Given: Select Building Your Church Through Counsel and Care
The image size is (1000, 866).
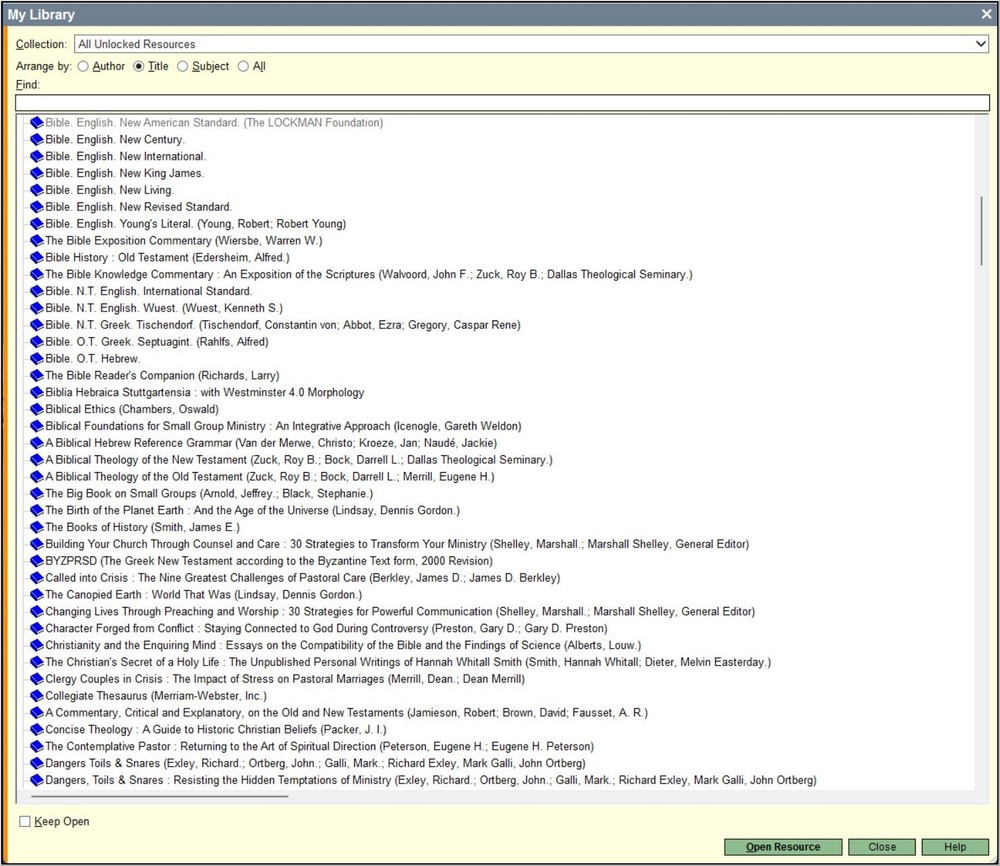Looking at the screenshot, I should pos(397,544).
